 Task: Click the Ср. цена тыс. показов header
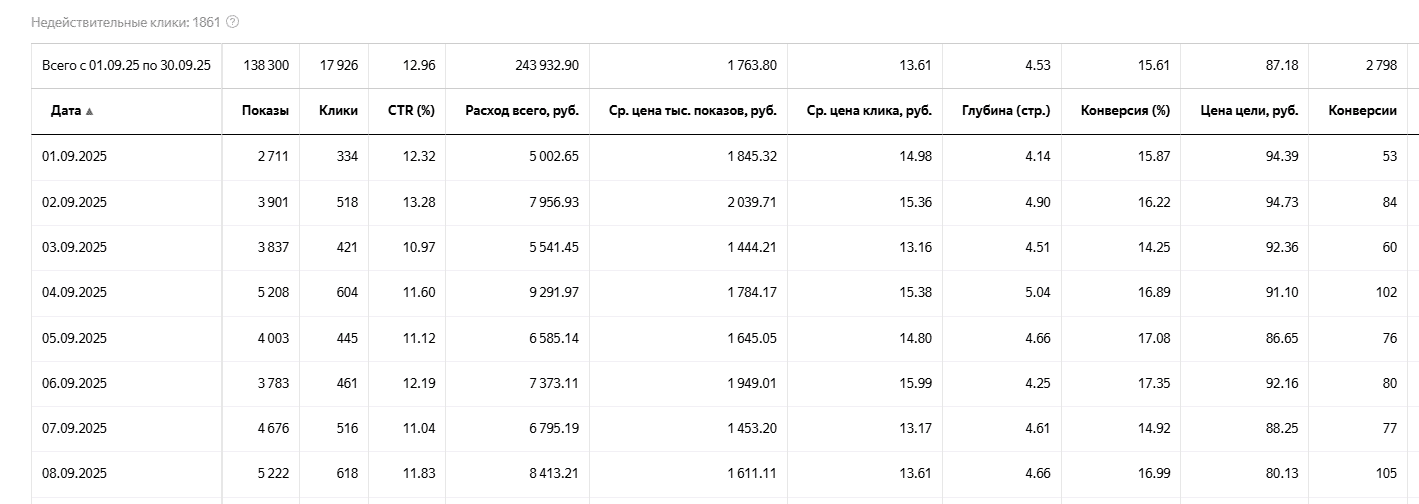coord(692,111)
